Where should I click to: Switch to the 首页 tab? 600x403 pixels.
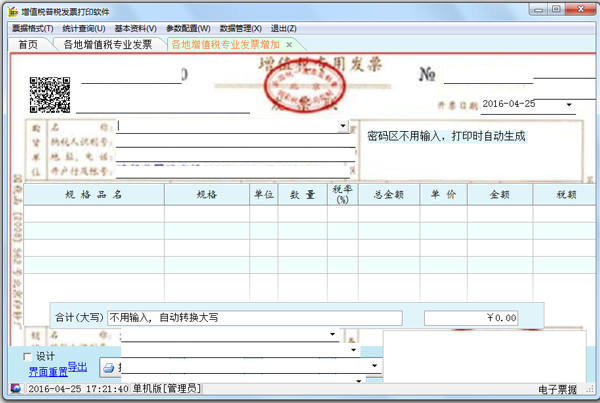pos(28,45)
